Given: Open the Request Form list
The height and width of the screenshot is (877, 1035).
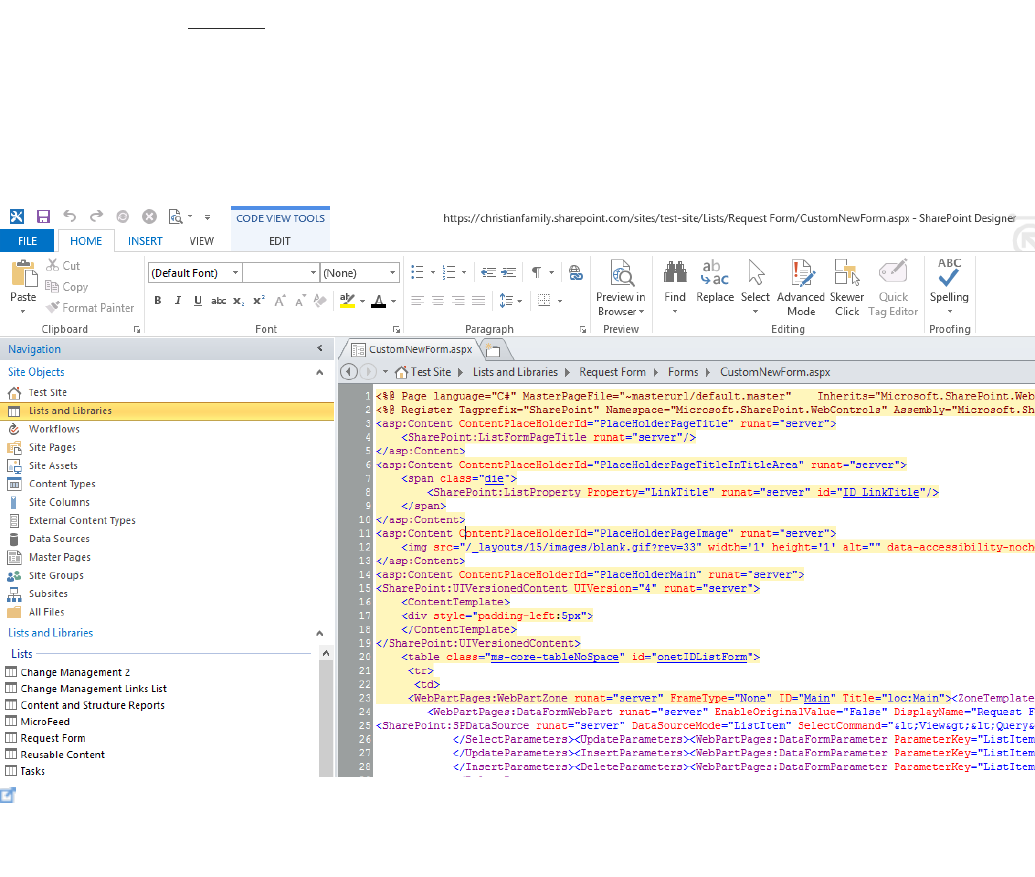Looking at the screenshot, I should pyautogui.click(x=53, y=738).
